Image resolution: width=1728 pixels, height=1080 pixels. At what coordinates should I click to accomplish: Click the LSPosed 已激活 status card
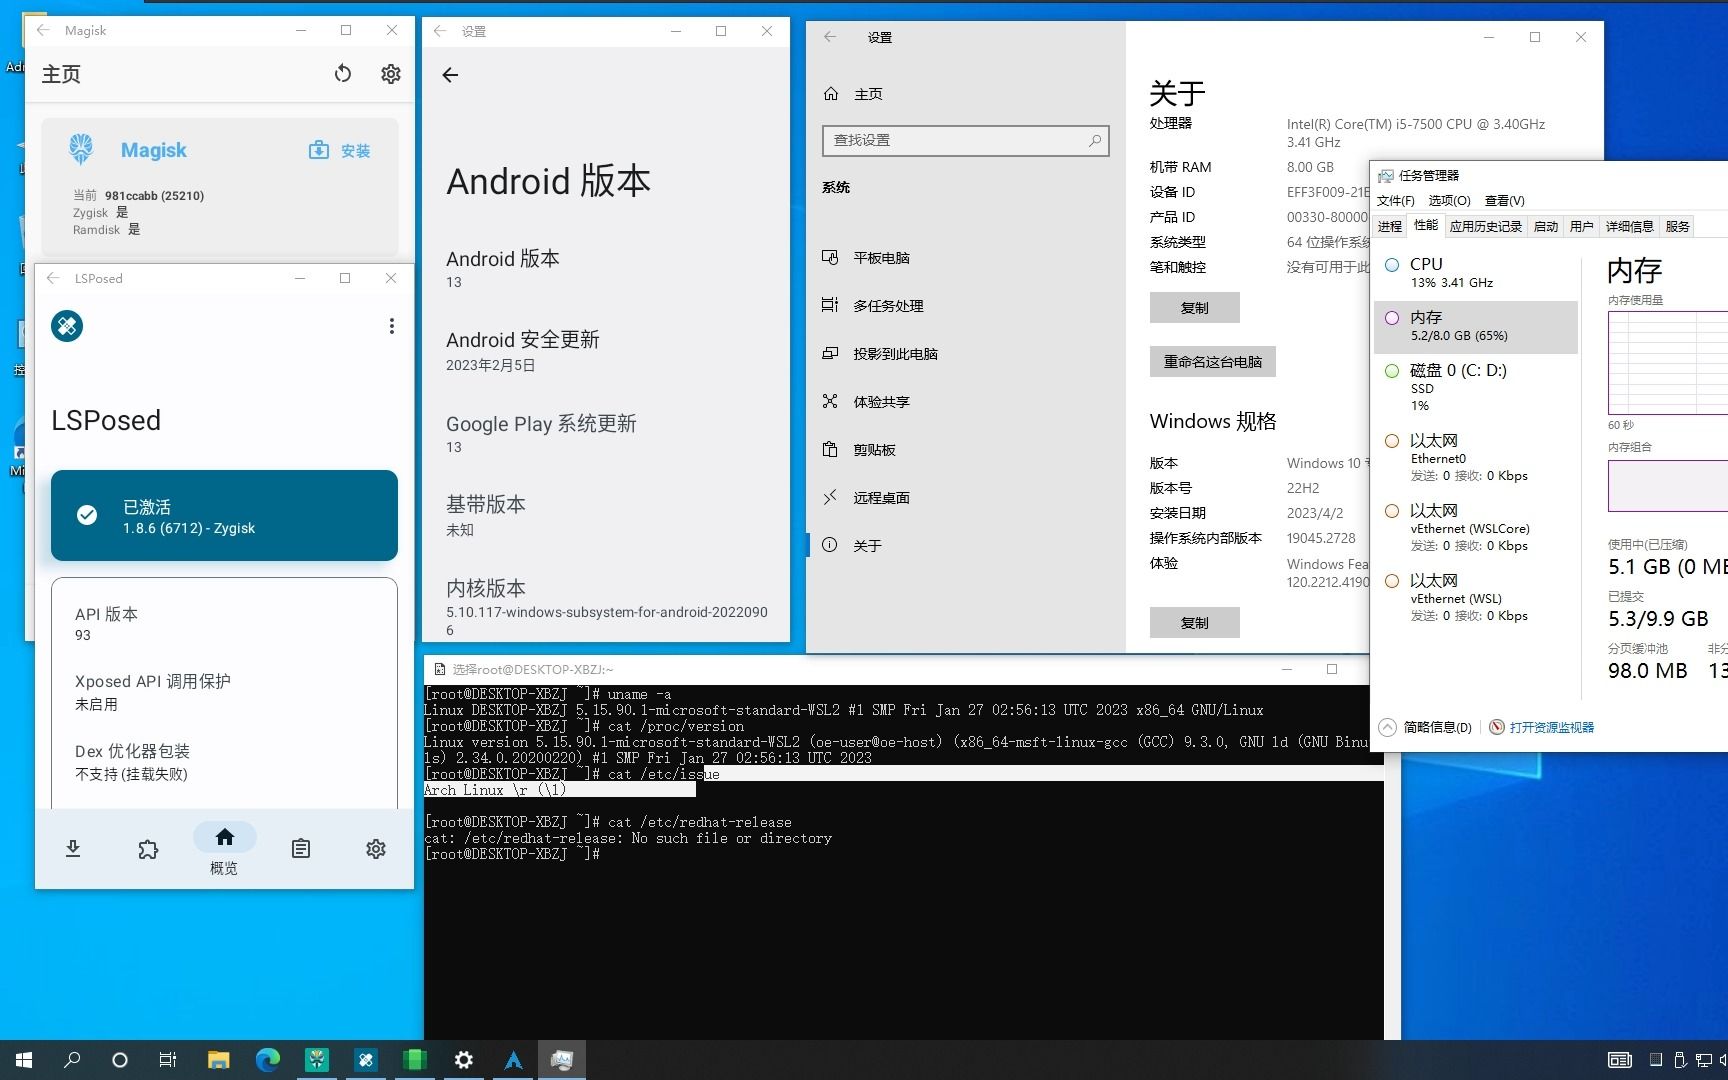point(224,516)
